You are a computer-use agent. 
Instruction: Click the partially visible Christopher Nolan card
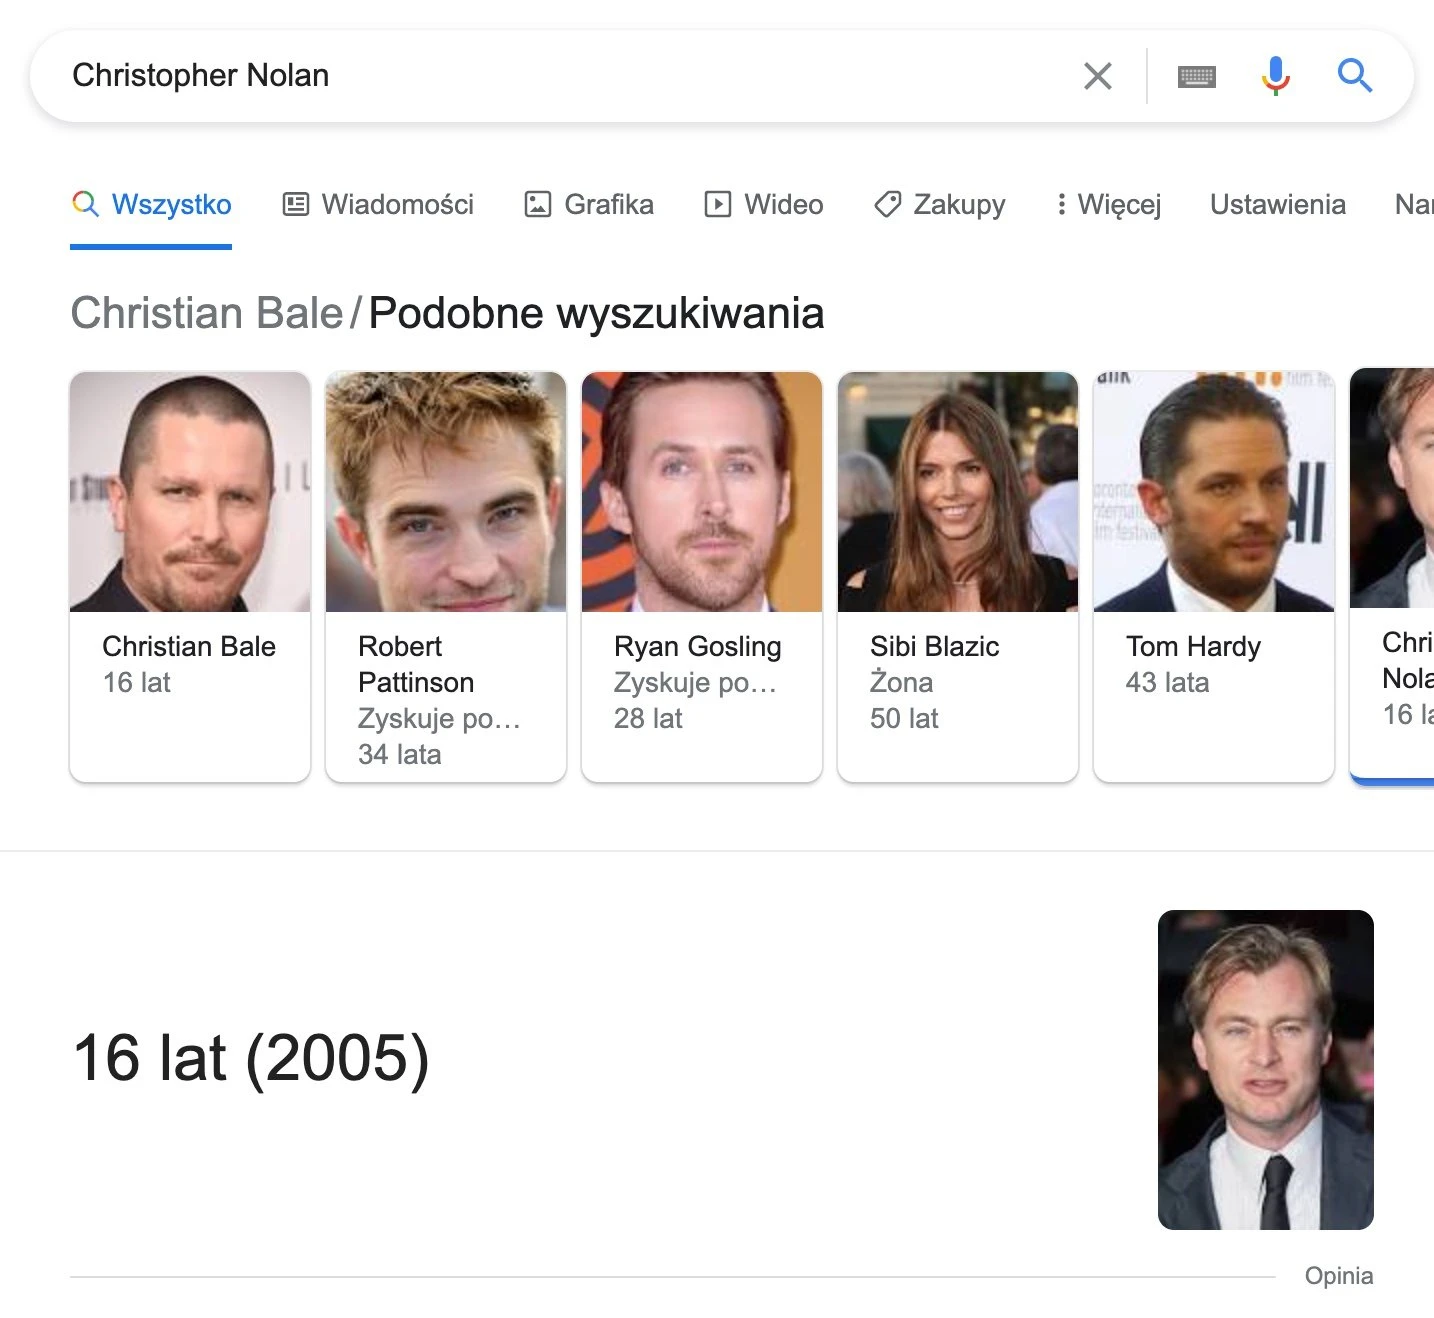tap(1392, 577)
